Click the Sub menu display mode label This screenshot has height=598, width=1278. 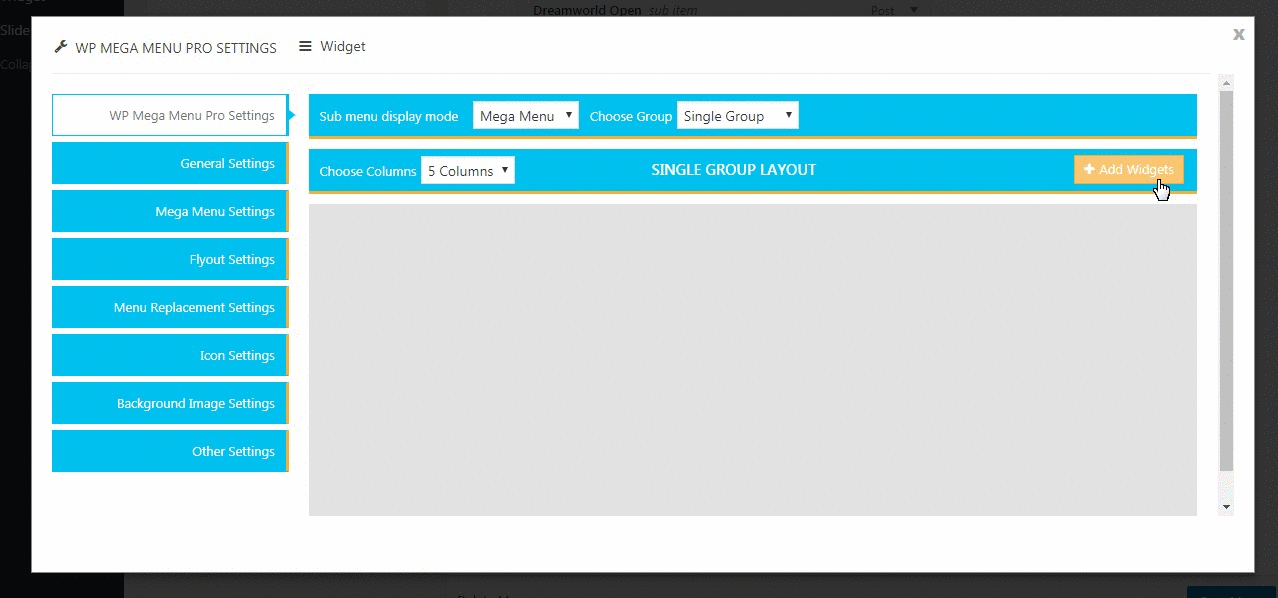coord(389,116)
